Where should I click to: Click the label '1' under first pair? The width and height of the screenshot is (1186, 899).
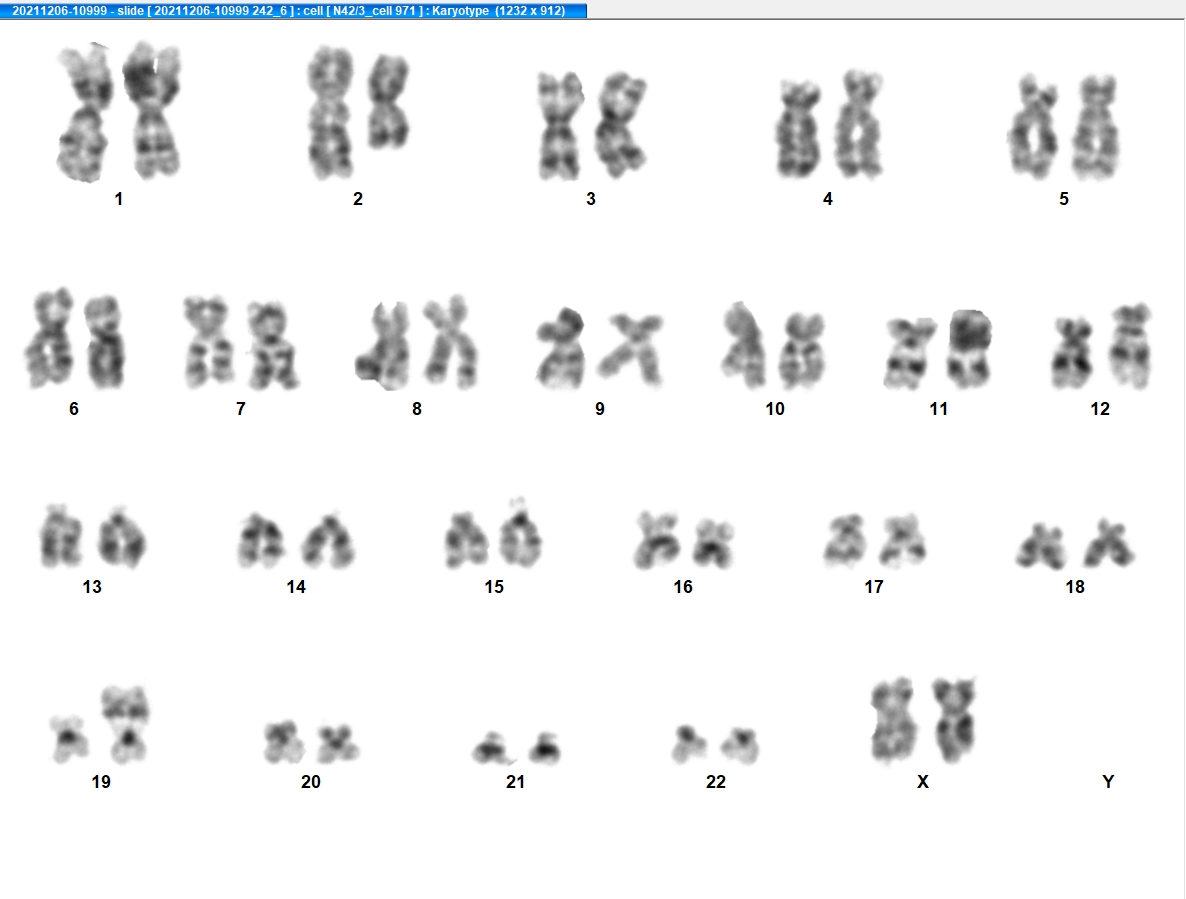(119, 199)
